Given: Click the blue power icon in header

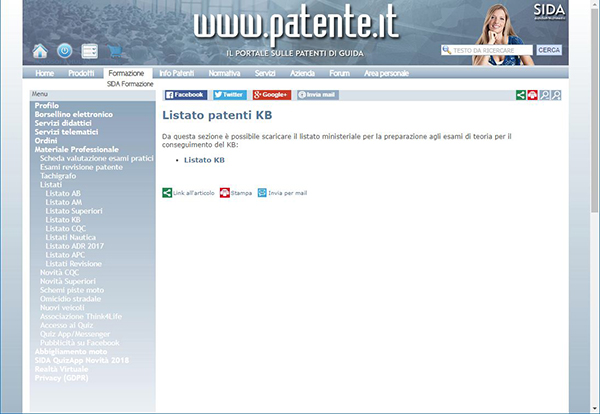Looking at the screenshot, I should tap(64, 51).
